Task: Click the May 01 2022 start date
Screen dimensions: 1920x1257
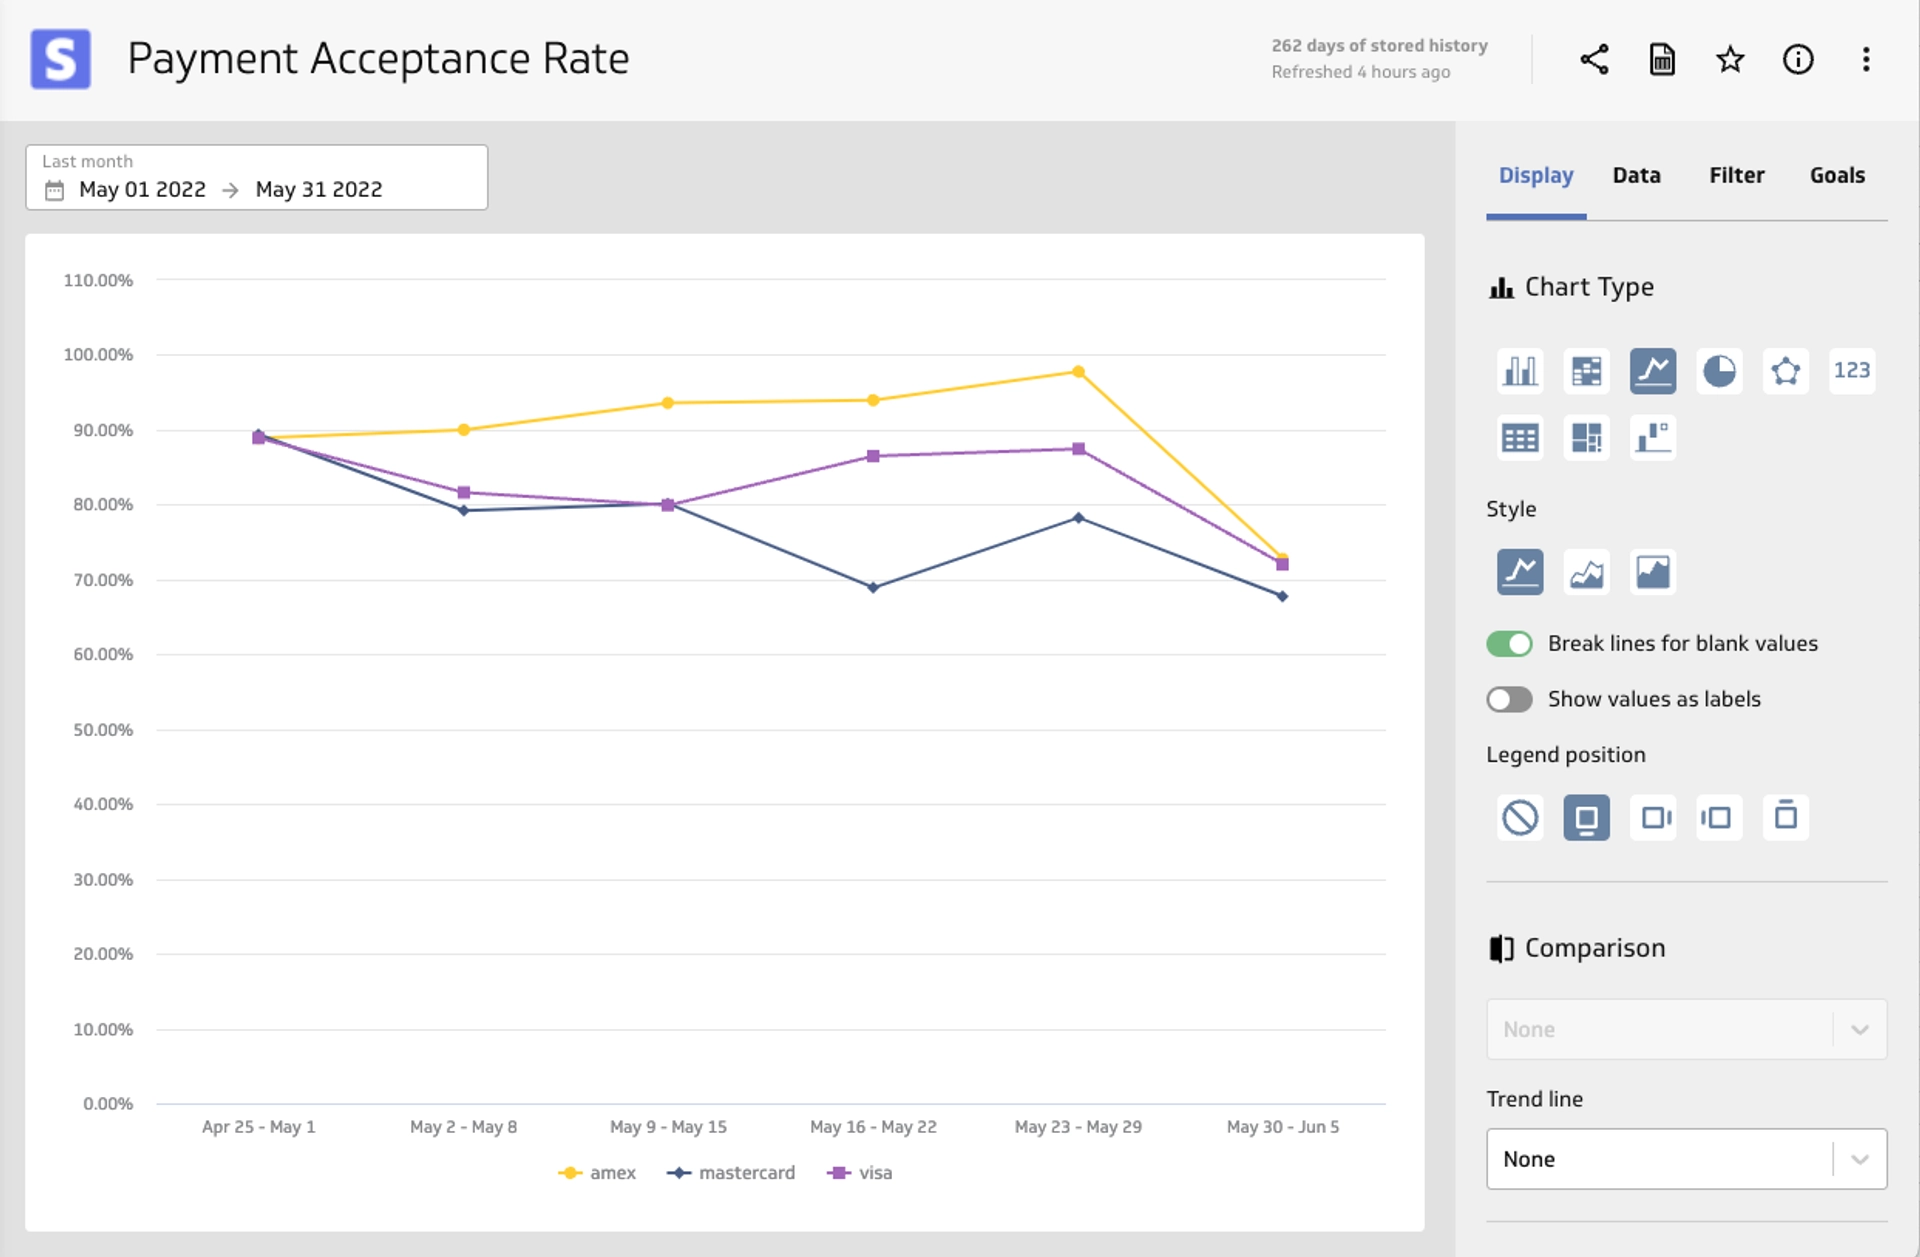Action: pyautogui.click(x=142, y=190)
